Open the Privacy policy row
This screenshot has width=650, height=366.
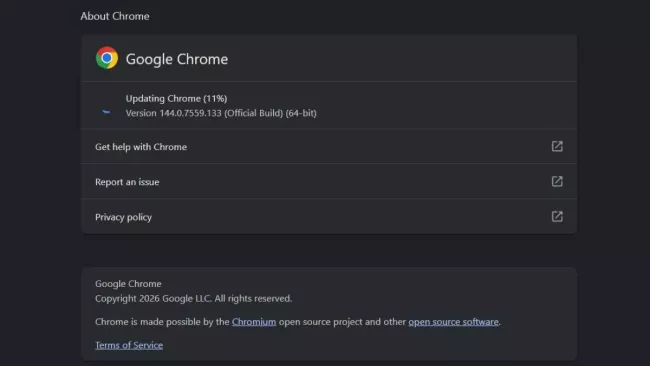329,216
